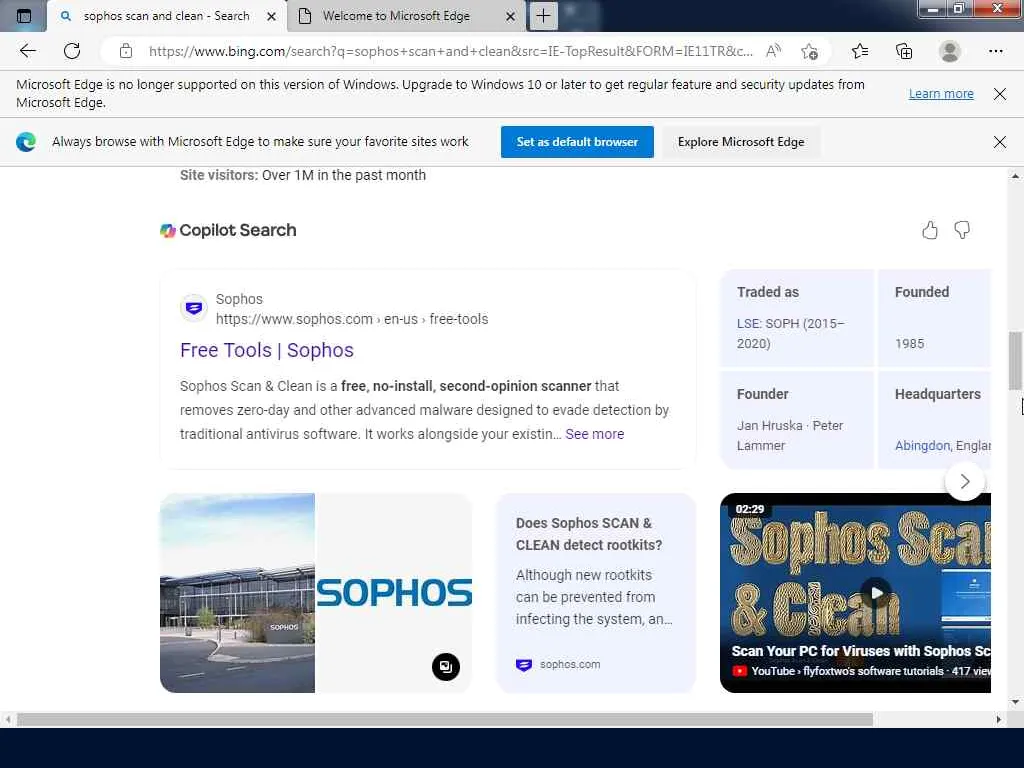The image size is (1024, 768).
Task: Click the Microsoft Edge logo icon
Action: (26, 142)
